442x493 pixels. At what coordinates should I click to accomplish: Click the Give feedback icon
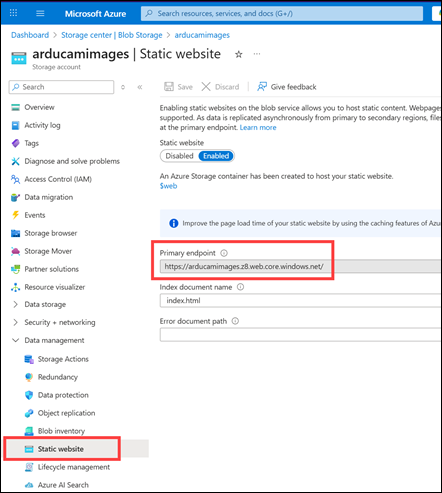click(262, 87)
